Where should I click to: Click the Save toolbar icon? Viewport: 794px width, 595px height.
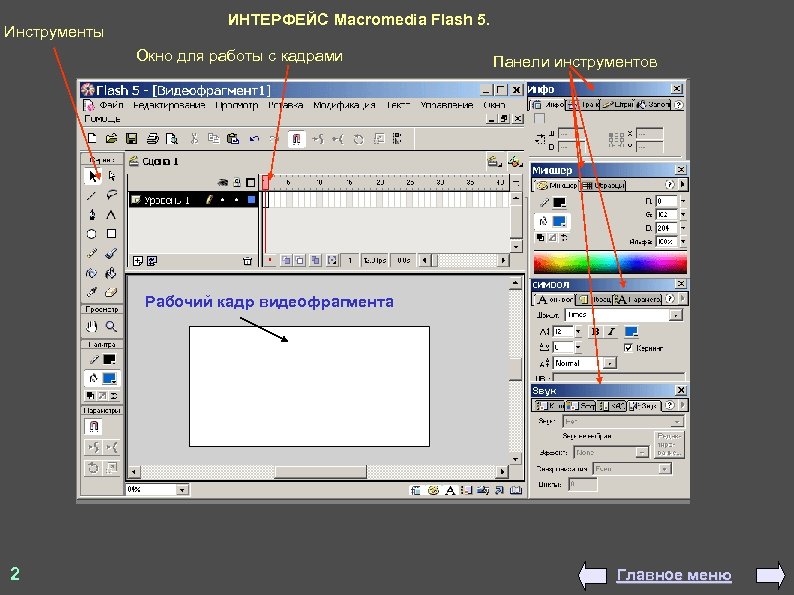click(132, 138)
